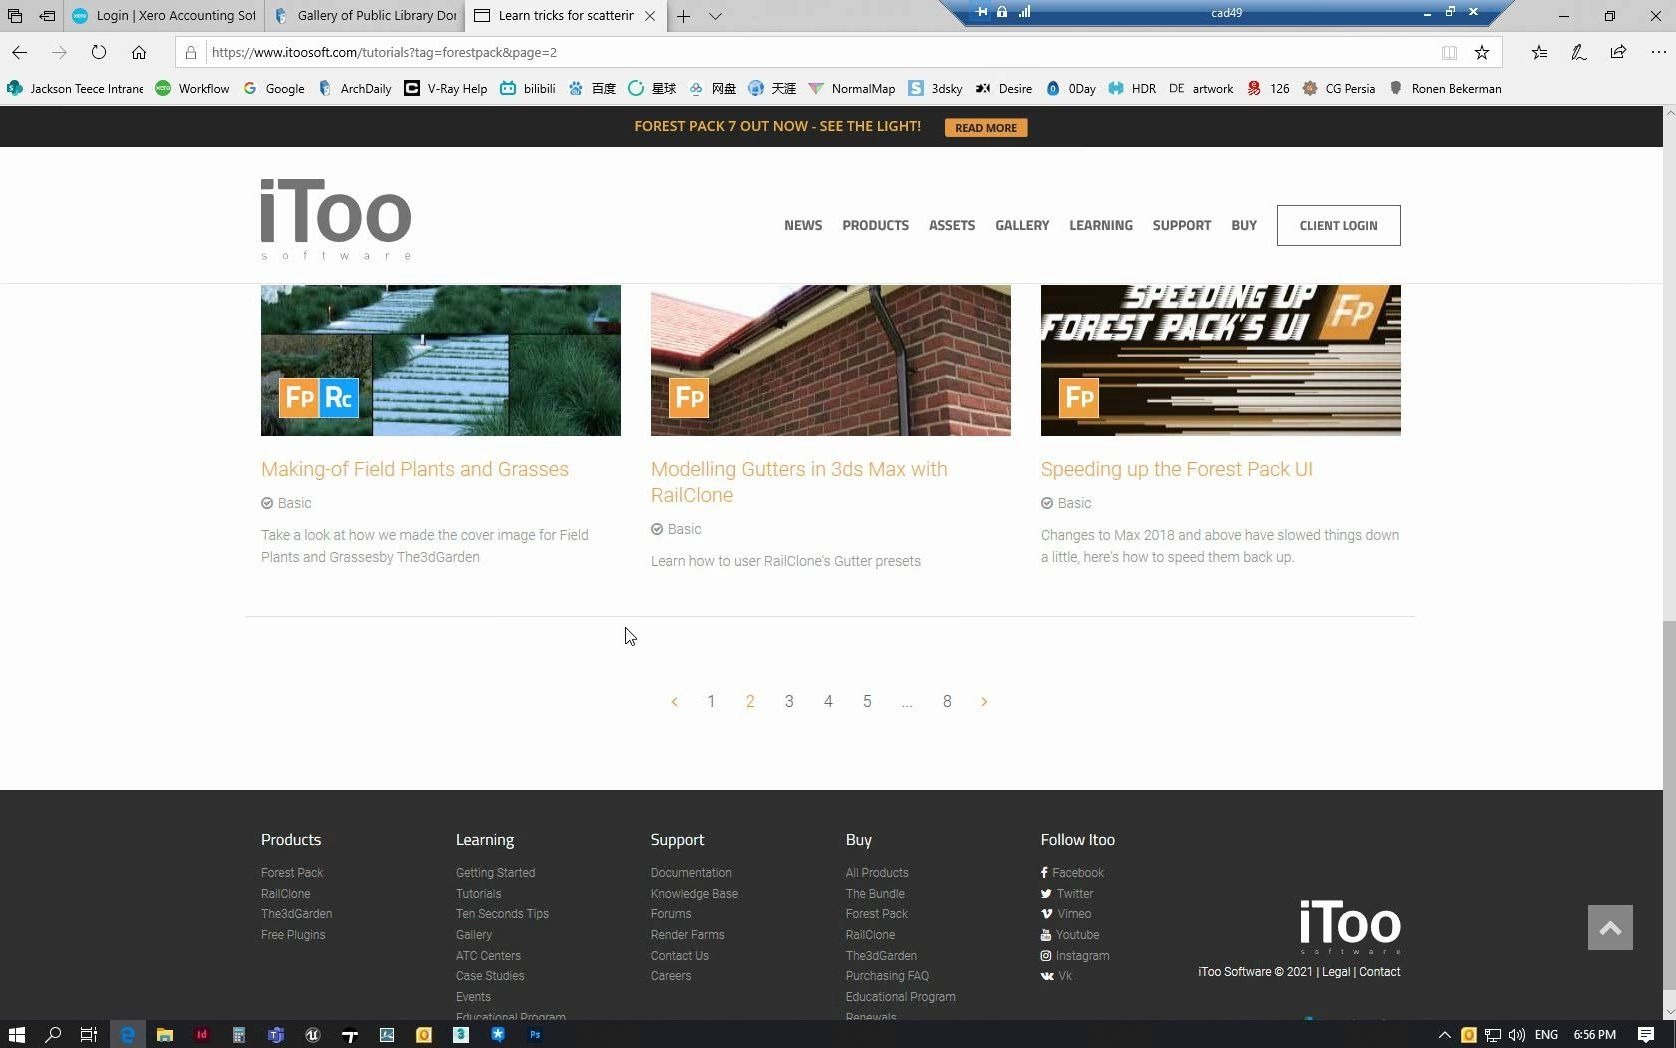Click the site lock icon in address bar
The image size is (1676, 1048).
point(191,52)
